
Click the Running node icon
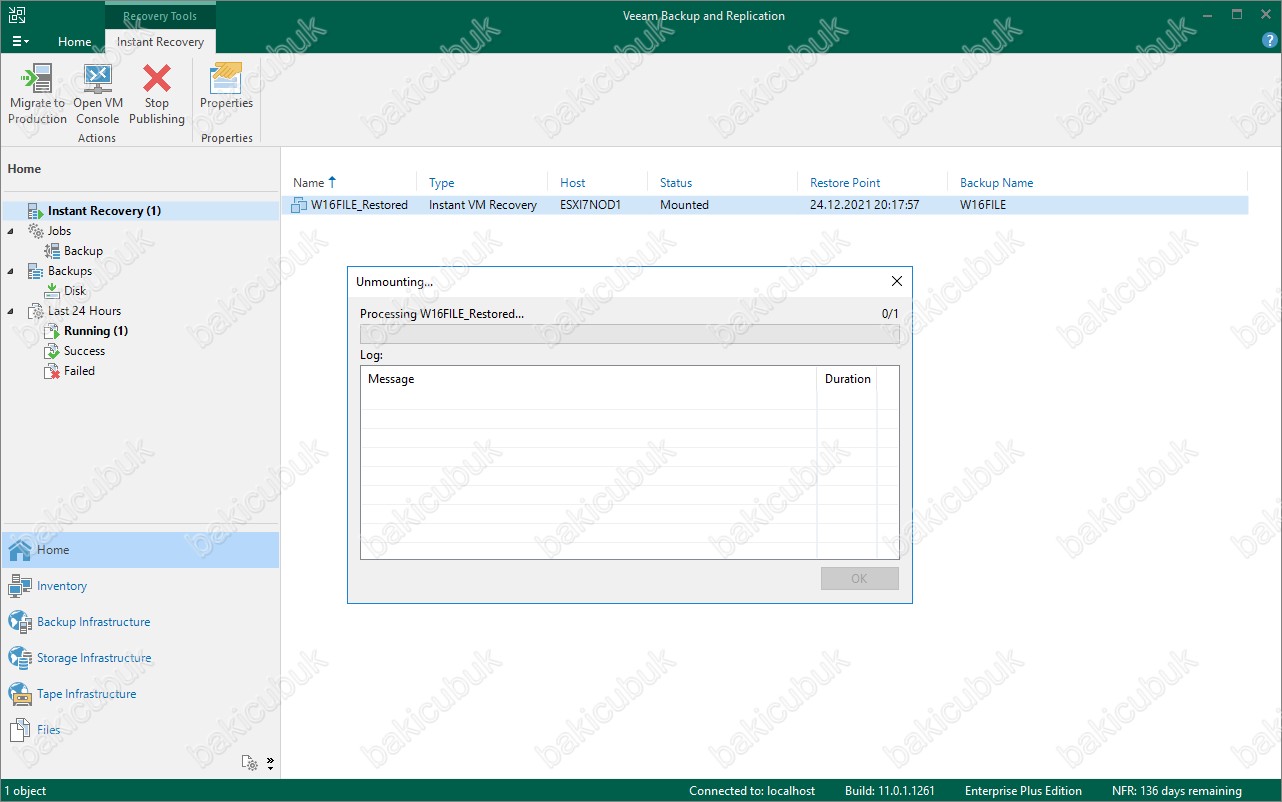tap(52, 331)
